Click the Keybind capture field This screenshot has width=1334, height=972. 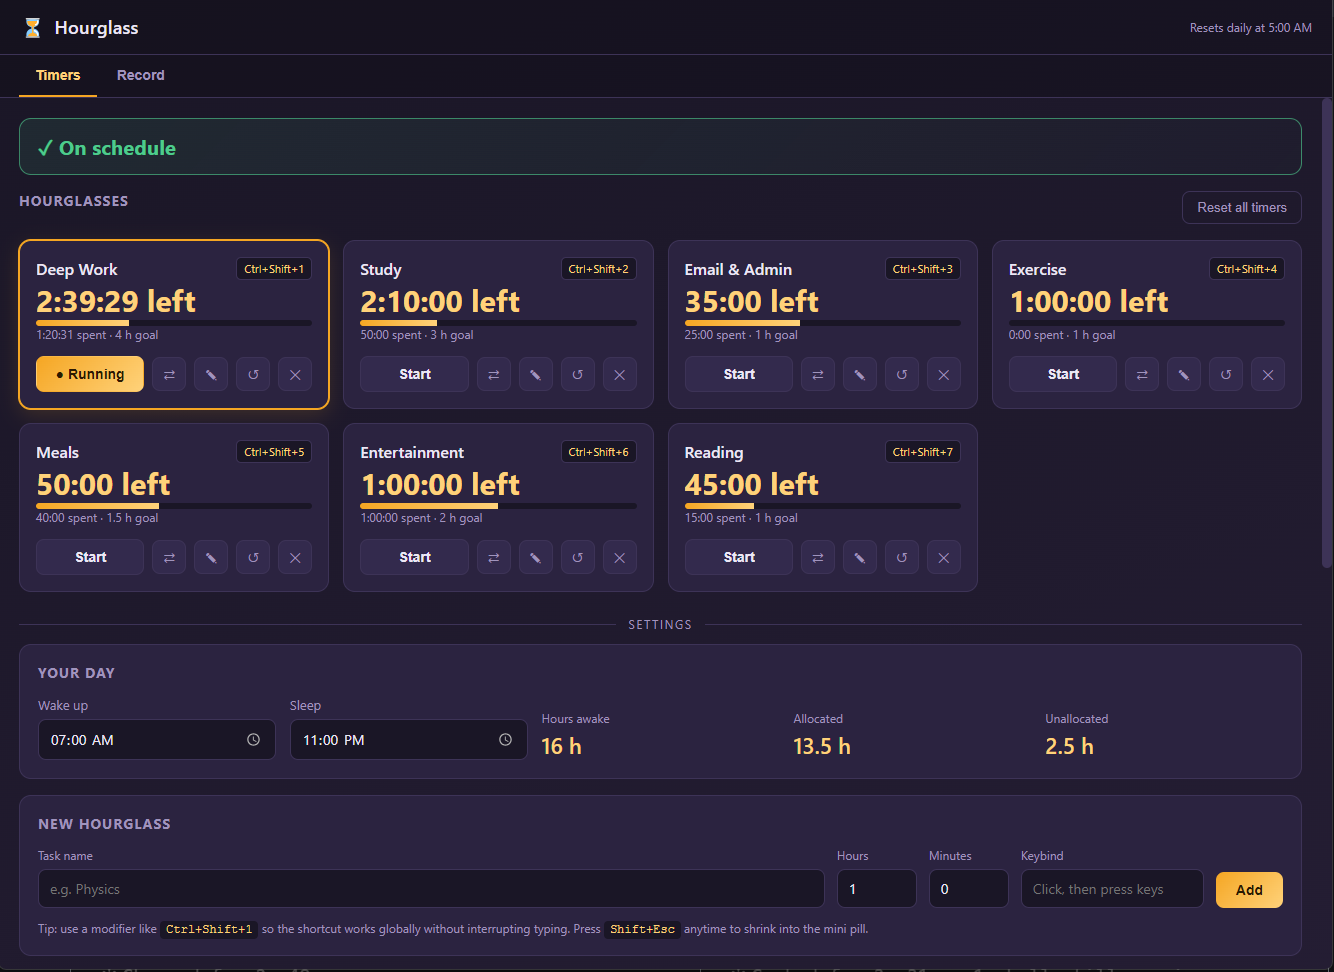[x=1112, y=889]
